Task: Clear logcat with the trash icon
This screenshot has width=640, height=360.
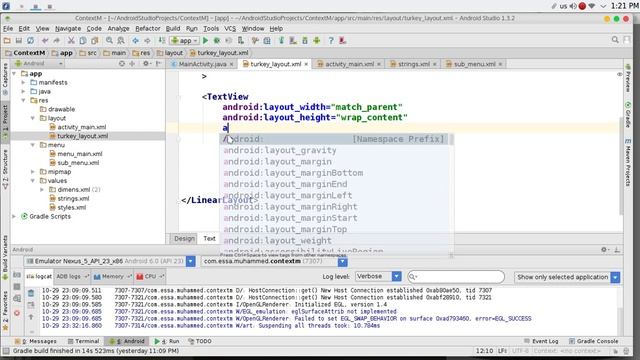Action: [31, 293]
